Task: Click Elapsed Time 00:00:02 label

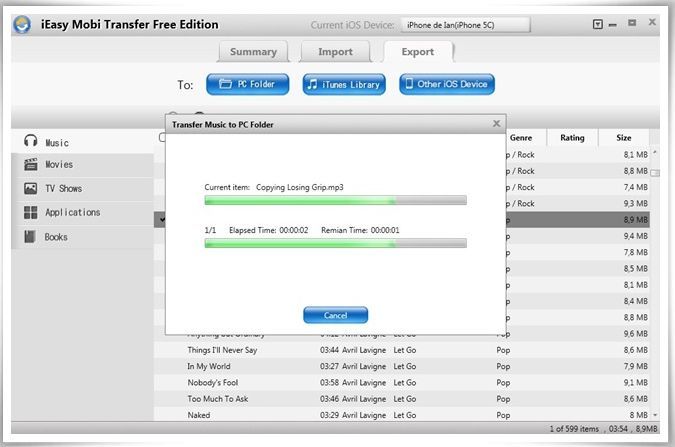Action: [x=269, y=230]
